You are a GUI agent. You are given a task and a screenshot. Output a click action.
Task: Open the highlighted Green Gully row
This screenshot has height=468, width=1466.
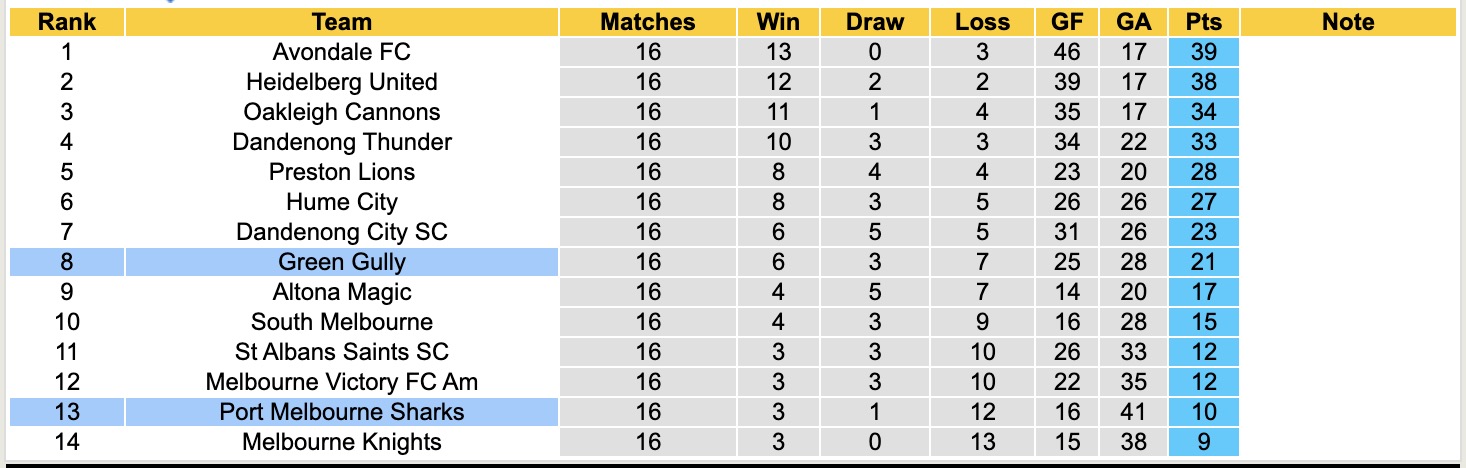pos(341,262)
